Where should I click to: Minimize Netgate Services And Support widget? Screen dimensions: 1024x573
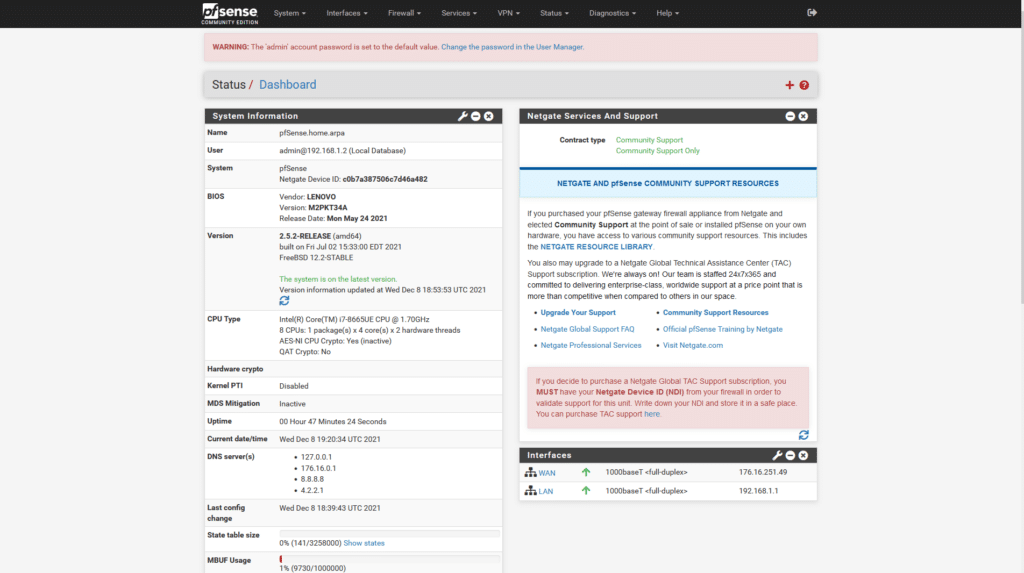click(790, 116)
